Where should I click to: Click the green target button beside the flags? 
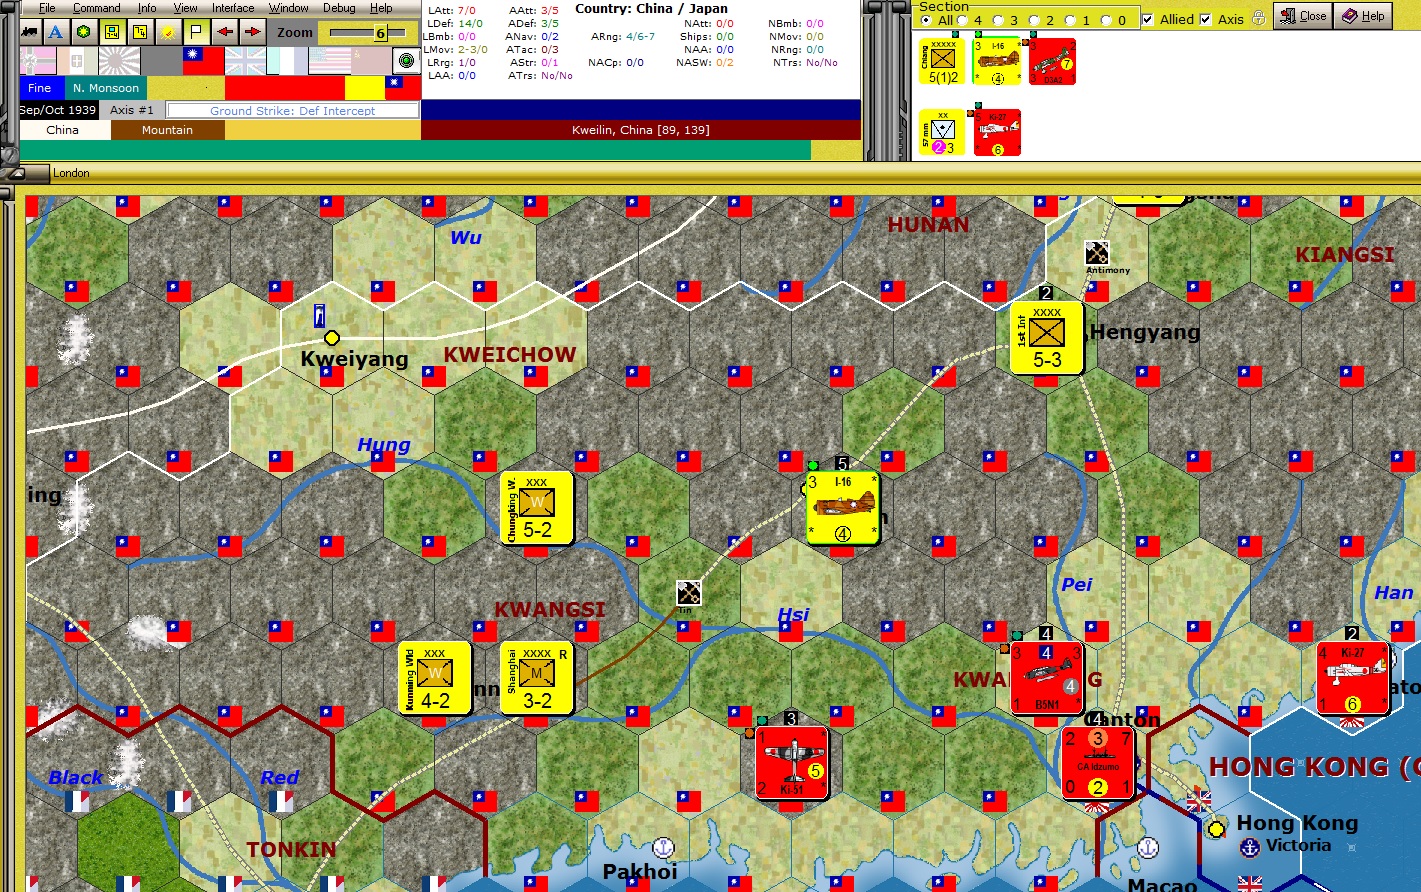tap(406, 61)
